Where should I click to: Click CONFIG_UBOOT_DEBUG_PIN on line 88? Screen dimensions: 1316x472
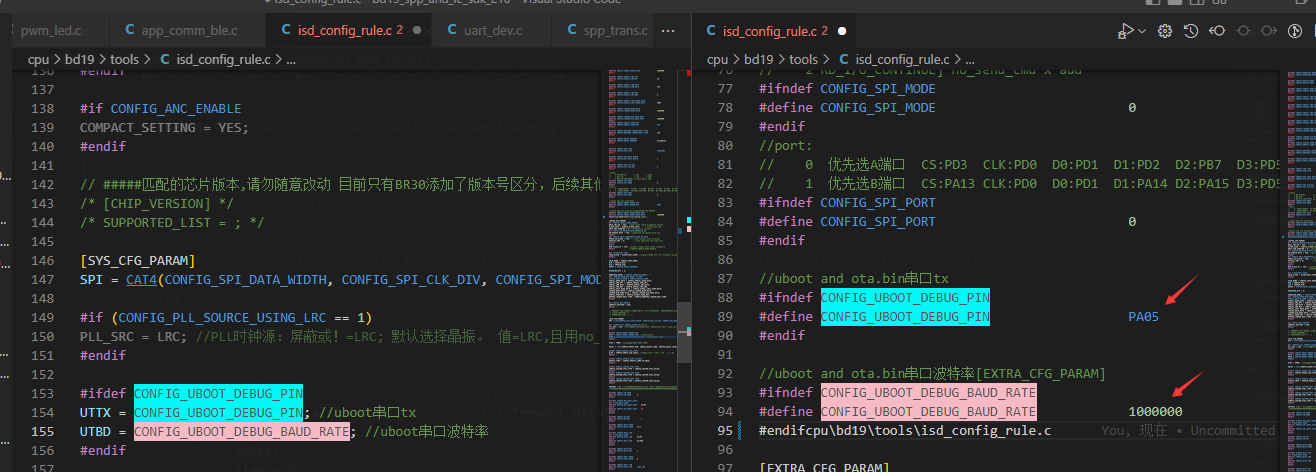905,297
